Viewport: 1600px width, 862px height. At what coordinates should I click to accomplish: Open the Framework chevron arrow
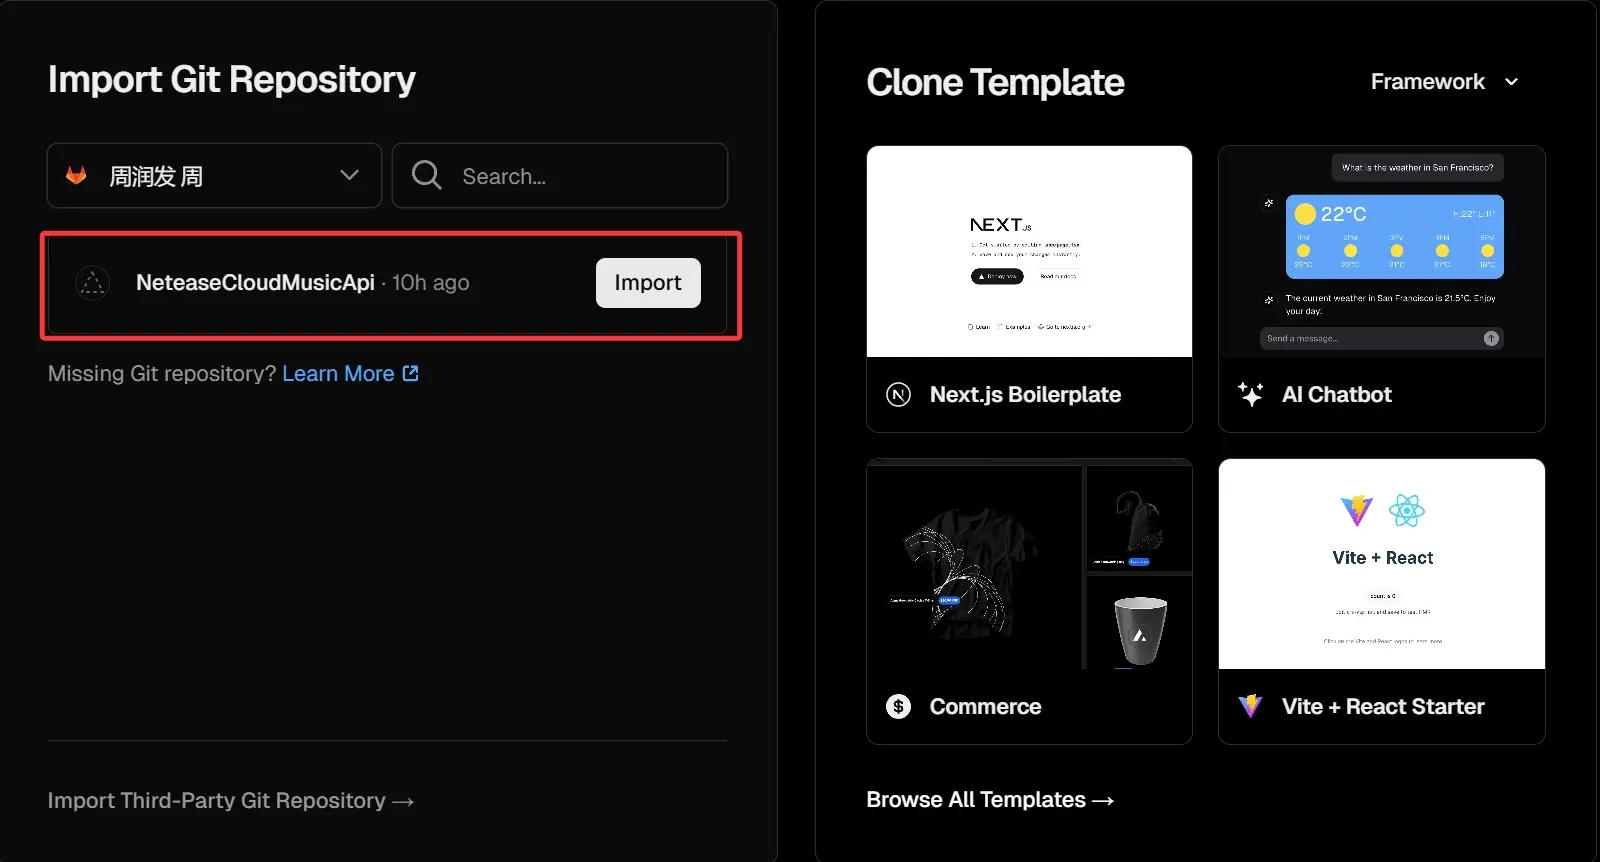[1513, 81]
